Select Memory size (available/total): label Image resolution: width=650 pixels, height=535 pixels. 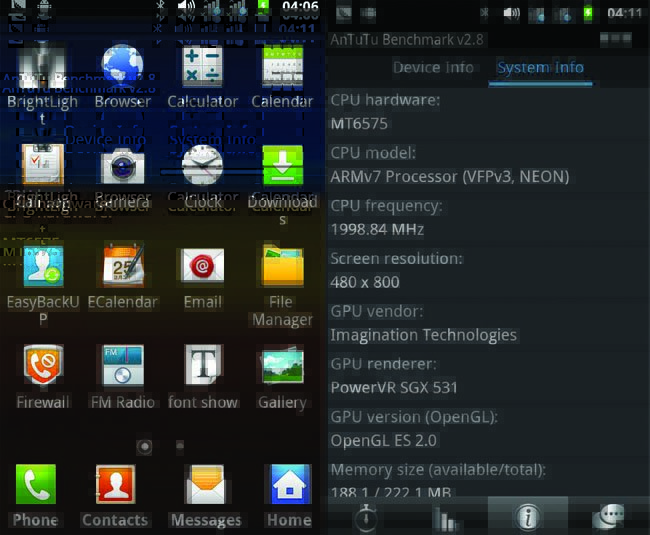pos(438,470)
